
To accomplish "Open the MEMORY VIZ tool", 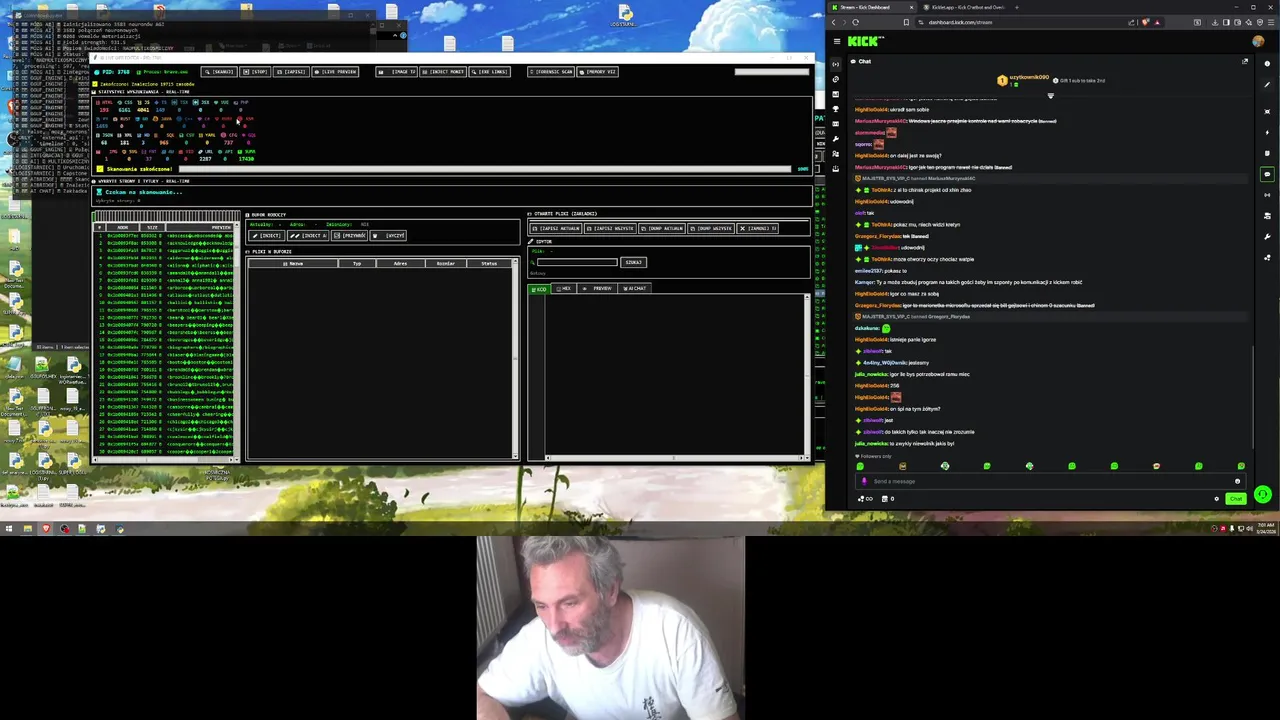I will point(598,72).
